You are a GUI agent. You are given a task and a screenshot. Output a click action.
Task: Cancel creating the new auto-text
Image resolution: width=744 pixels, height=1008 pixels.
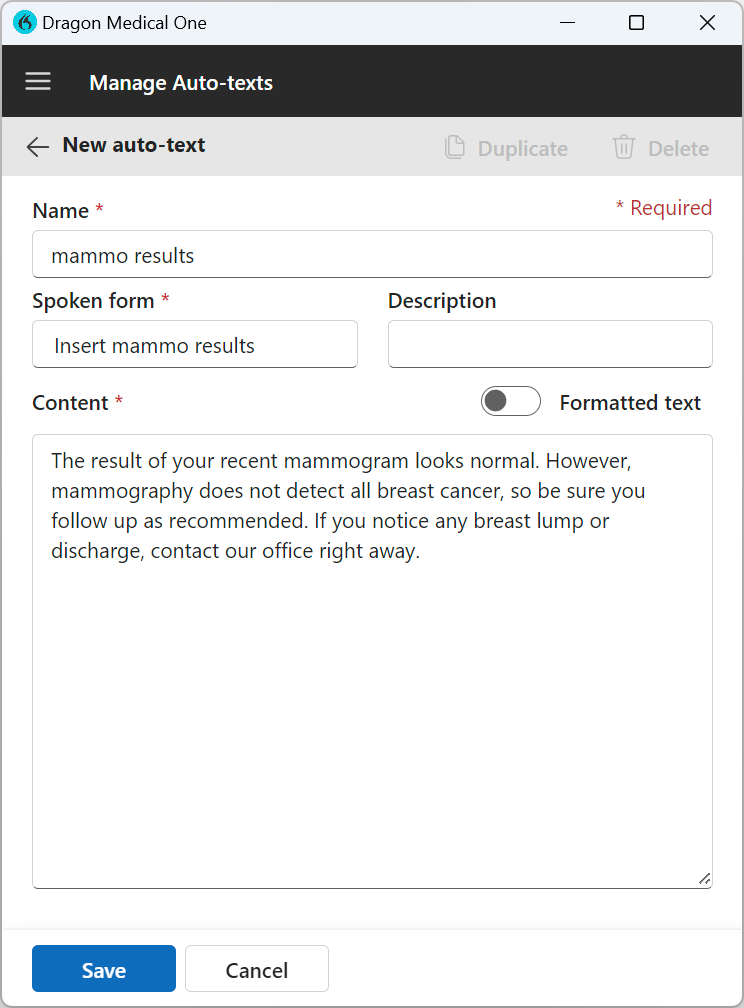pos(256,968)
